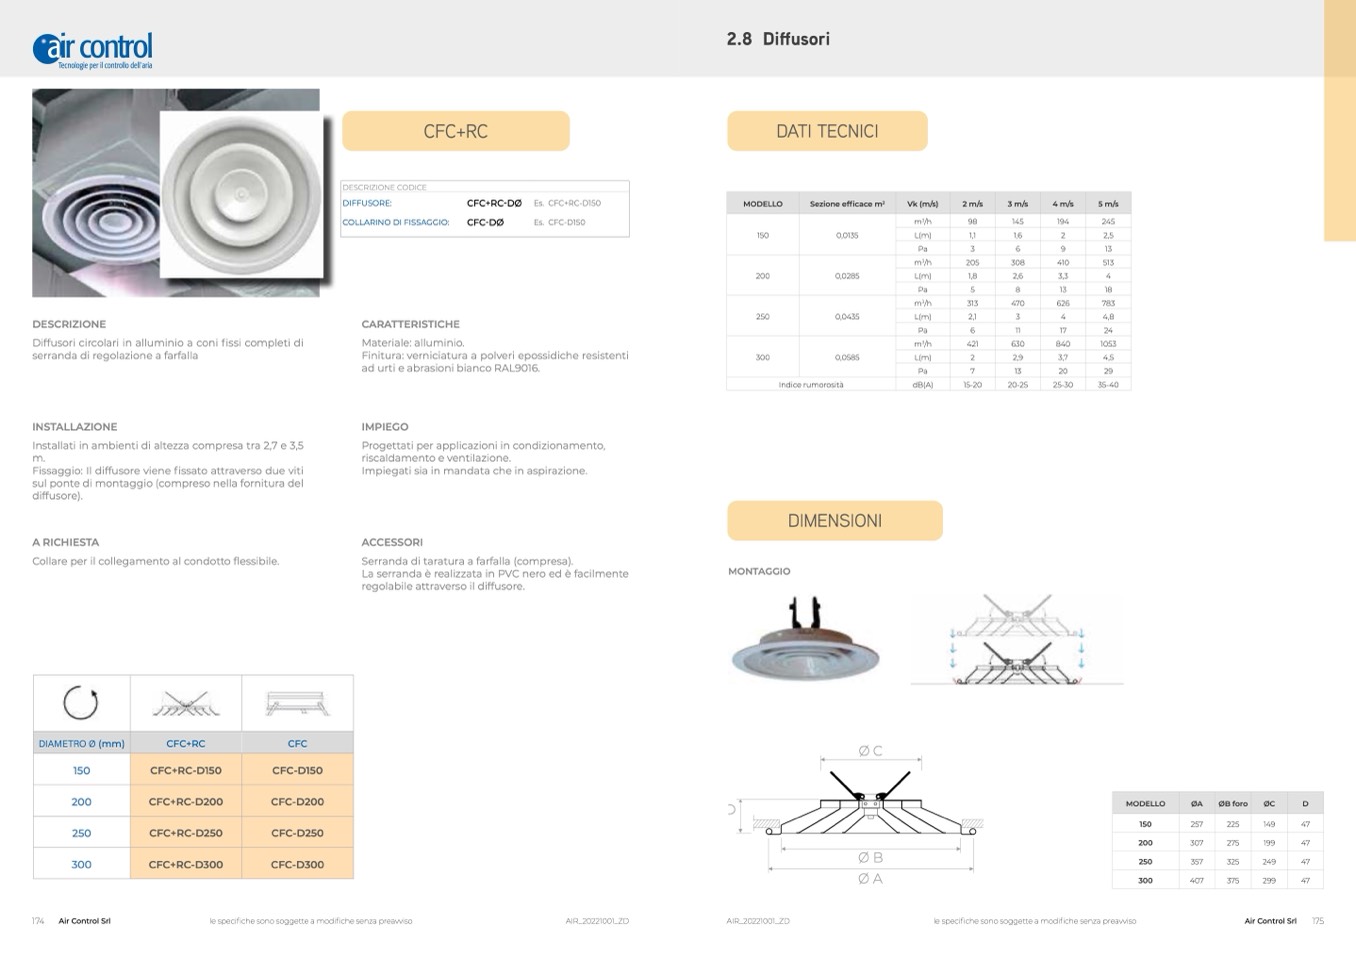
Task: Click the ØC label in dimension drawing
Action: pyautogui.click(x=870, y=751)
